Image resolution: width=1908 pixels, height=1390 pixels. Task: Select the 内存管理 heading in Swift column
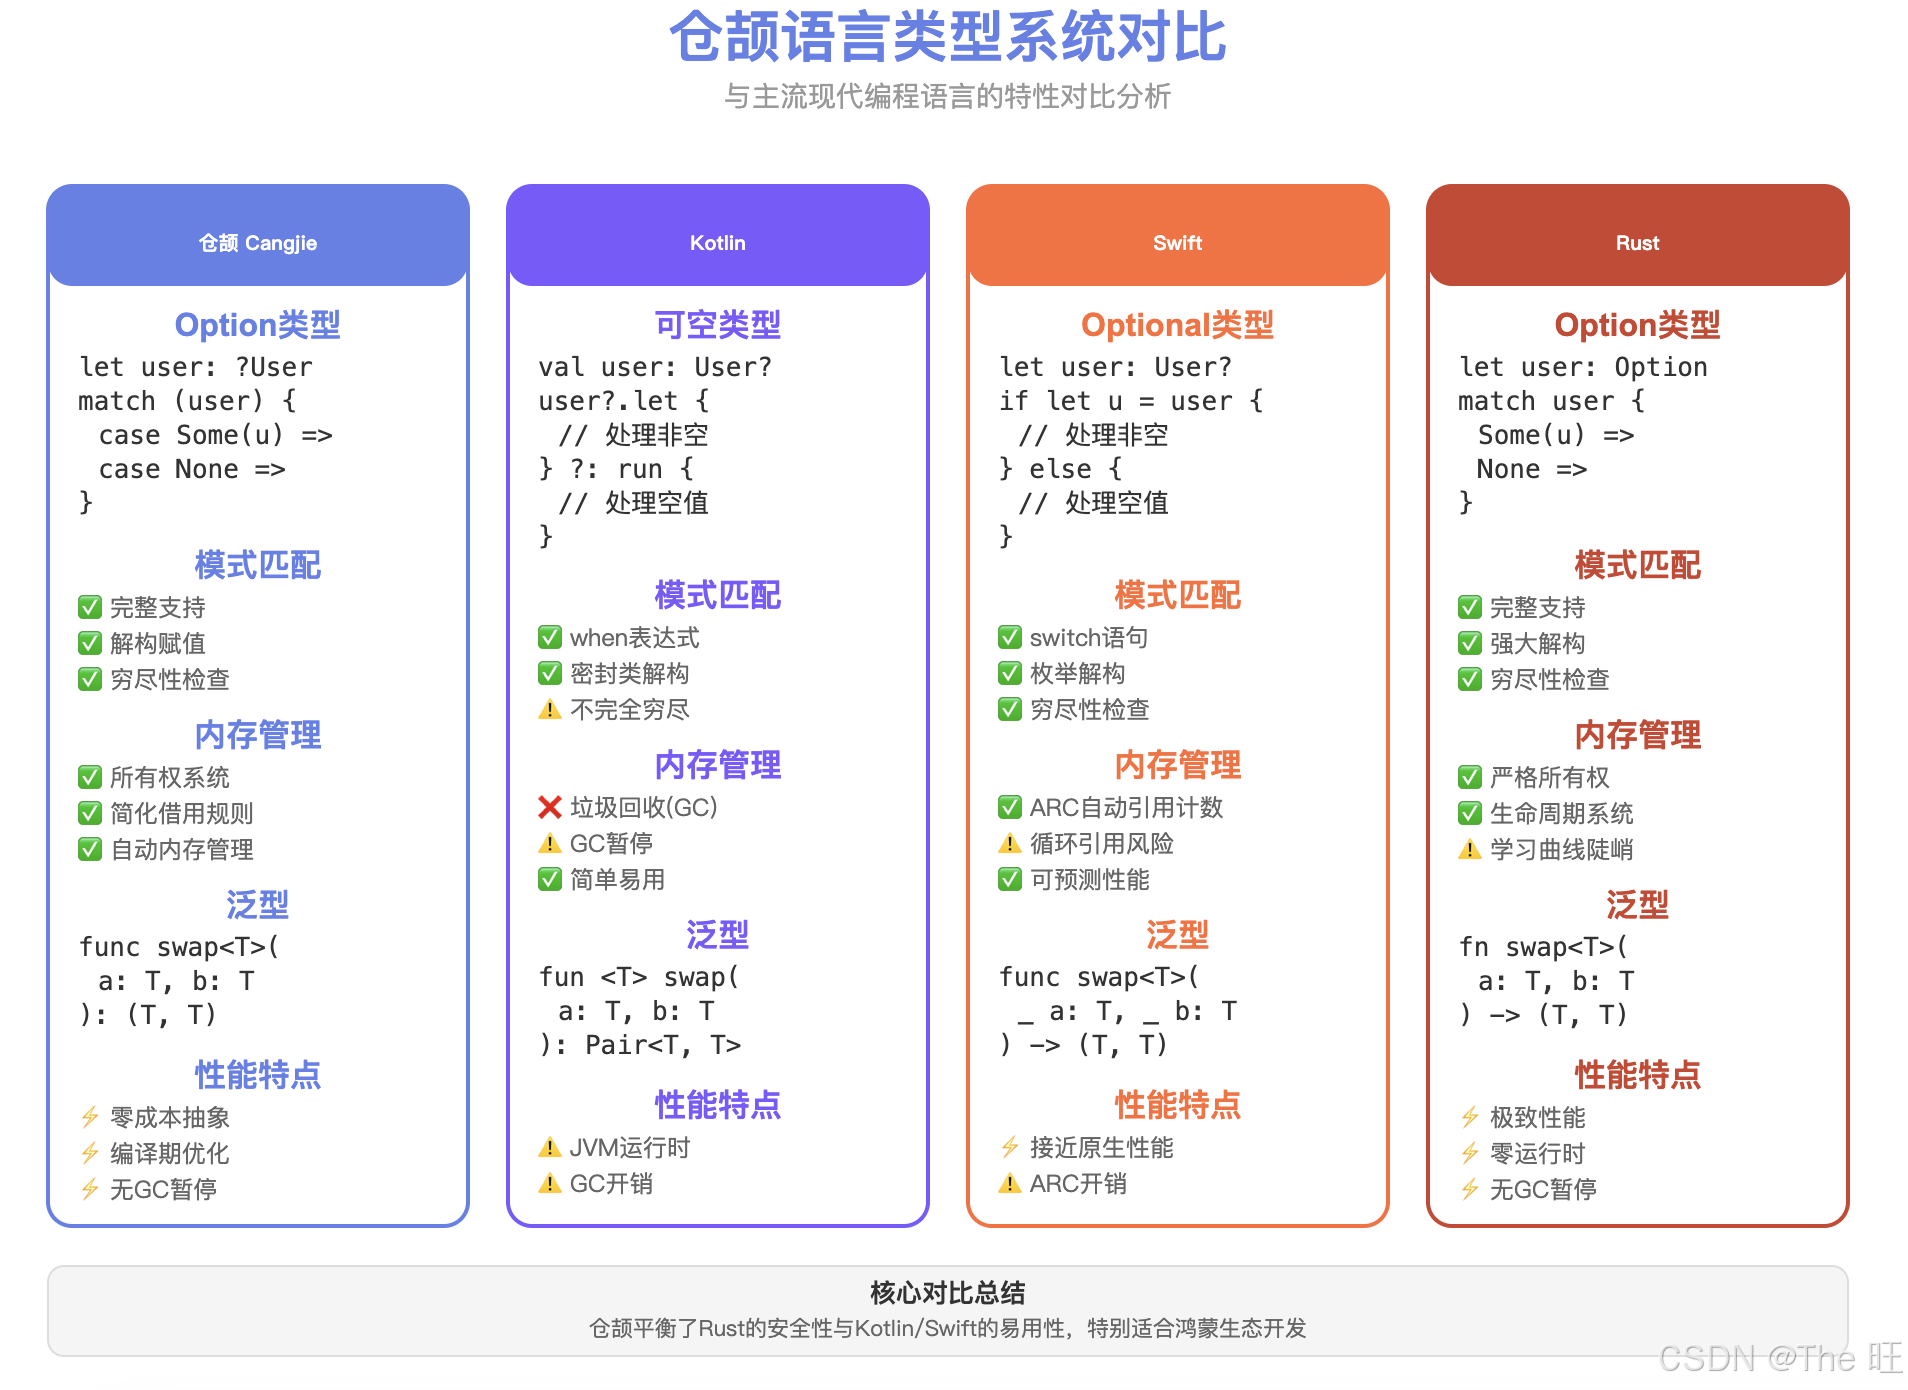(x=1178, y=765)
